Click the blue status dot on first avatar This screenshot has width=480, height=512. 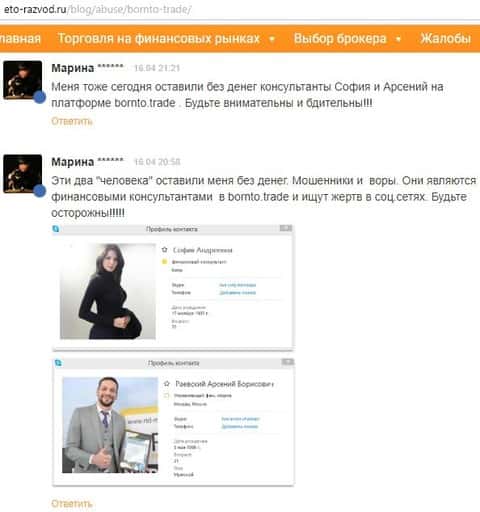40,97
